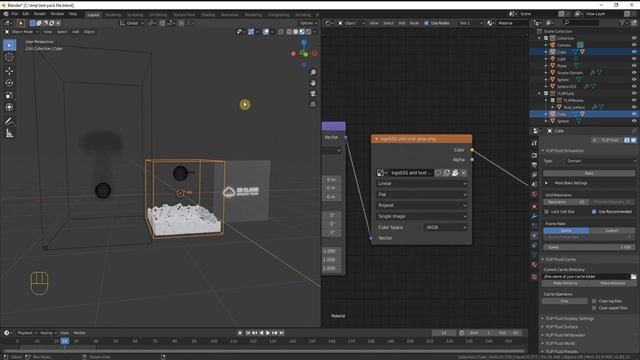Toggle Use Recommended checkbox
The width and height of the screenshot is (640, 360).
tap(594, 212)
